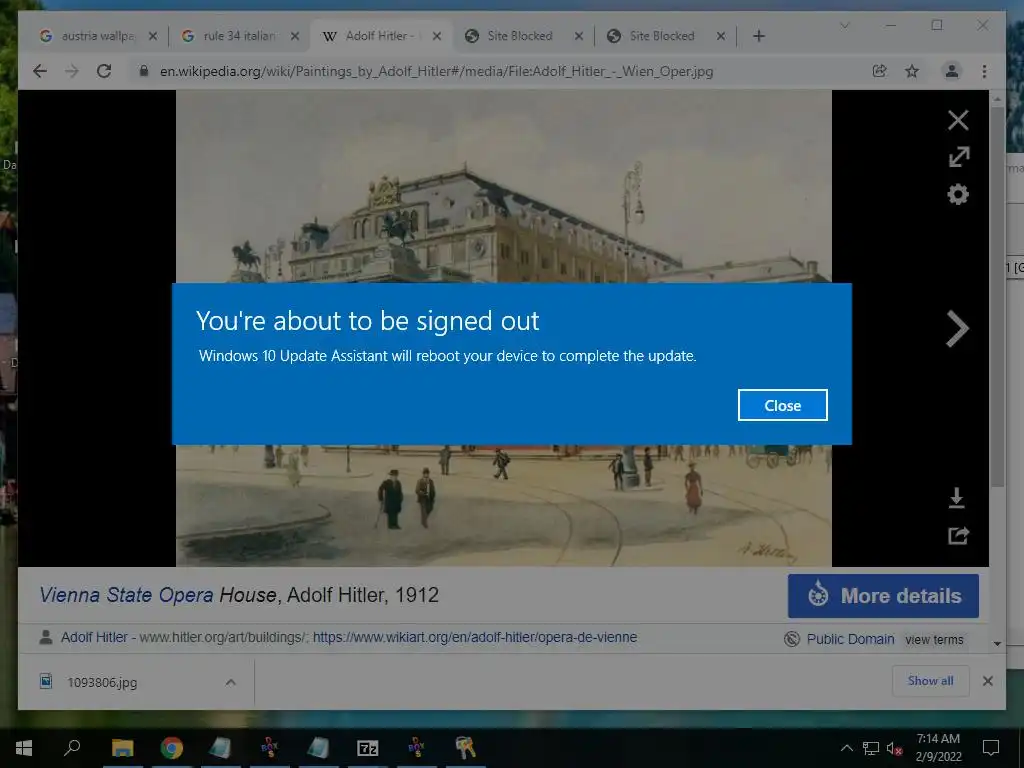This screenshot has height=768, width=1024.
Task: Open tab search dropdown chevron
Action: pyautogui.click(x=844, y=25)
